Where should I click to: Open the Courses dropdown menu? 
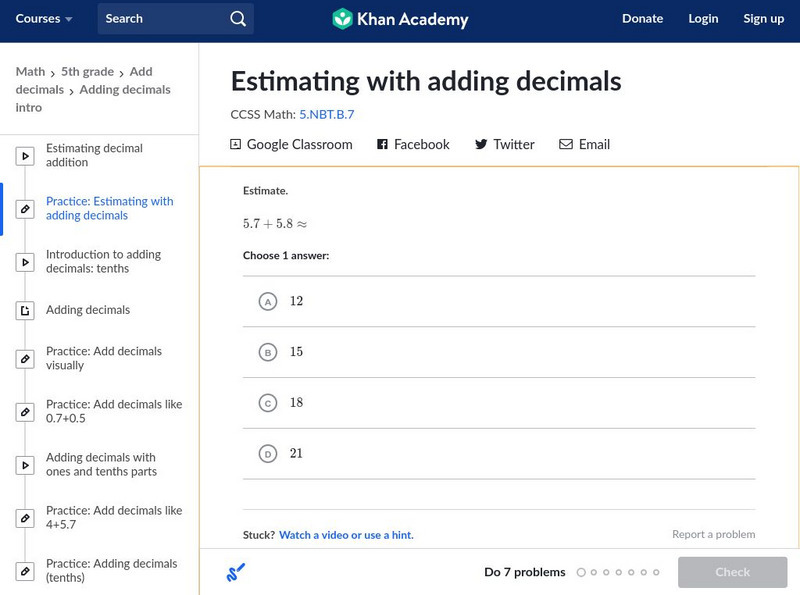(44, 19)
